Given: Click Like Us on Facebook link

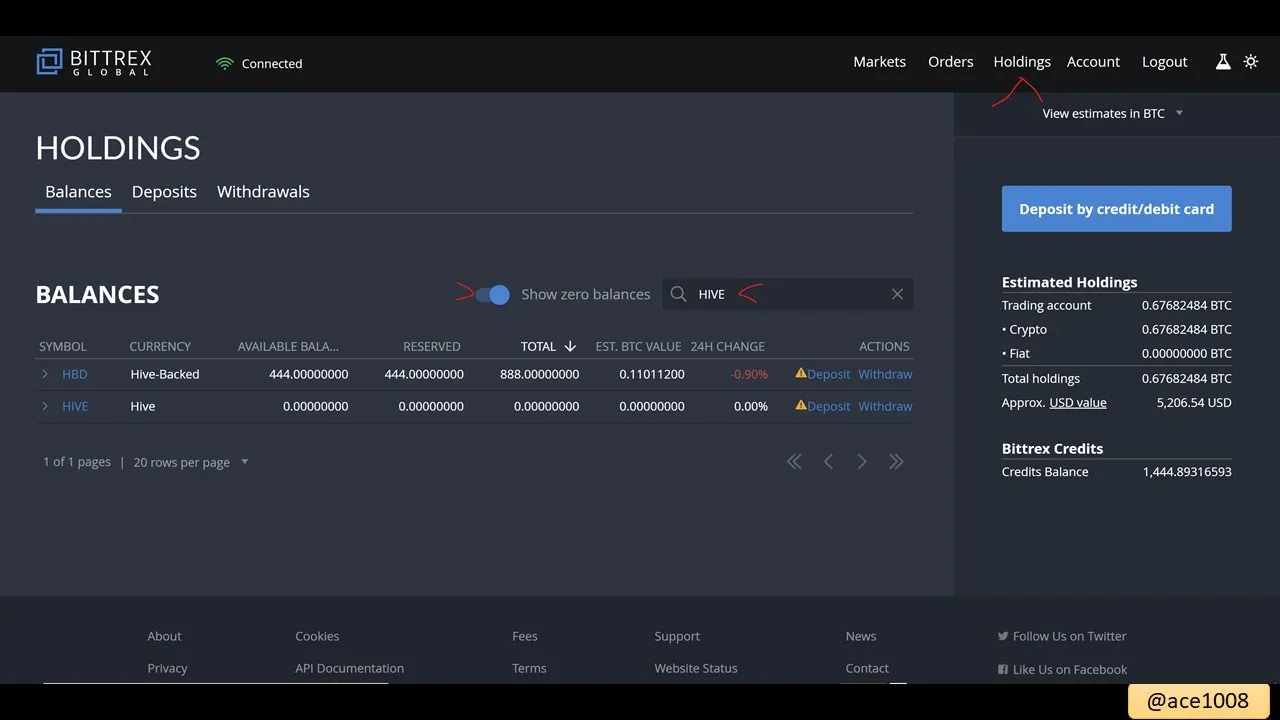Looking at the screenshot, I should (1070, 669).
